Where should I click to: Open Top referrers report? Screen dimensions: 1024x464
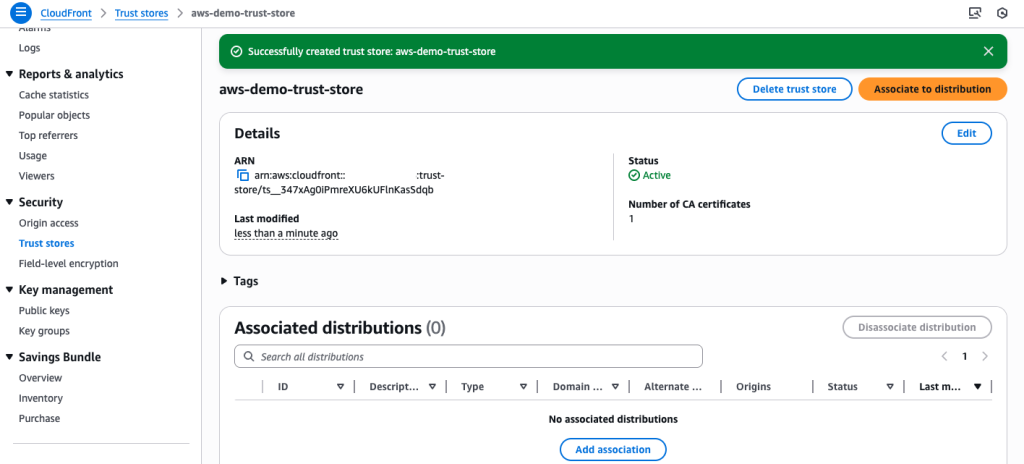(x=48, y=135)
